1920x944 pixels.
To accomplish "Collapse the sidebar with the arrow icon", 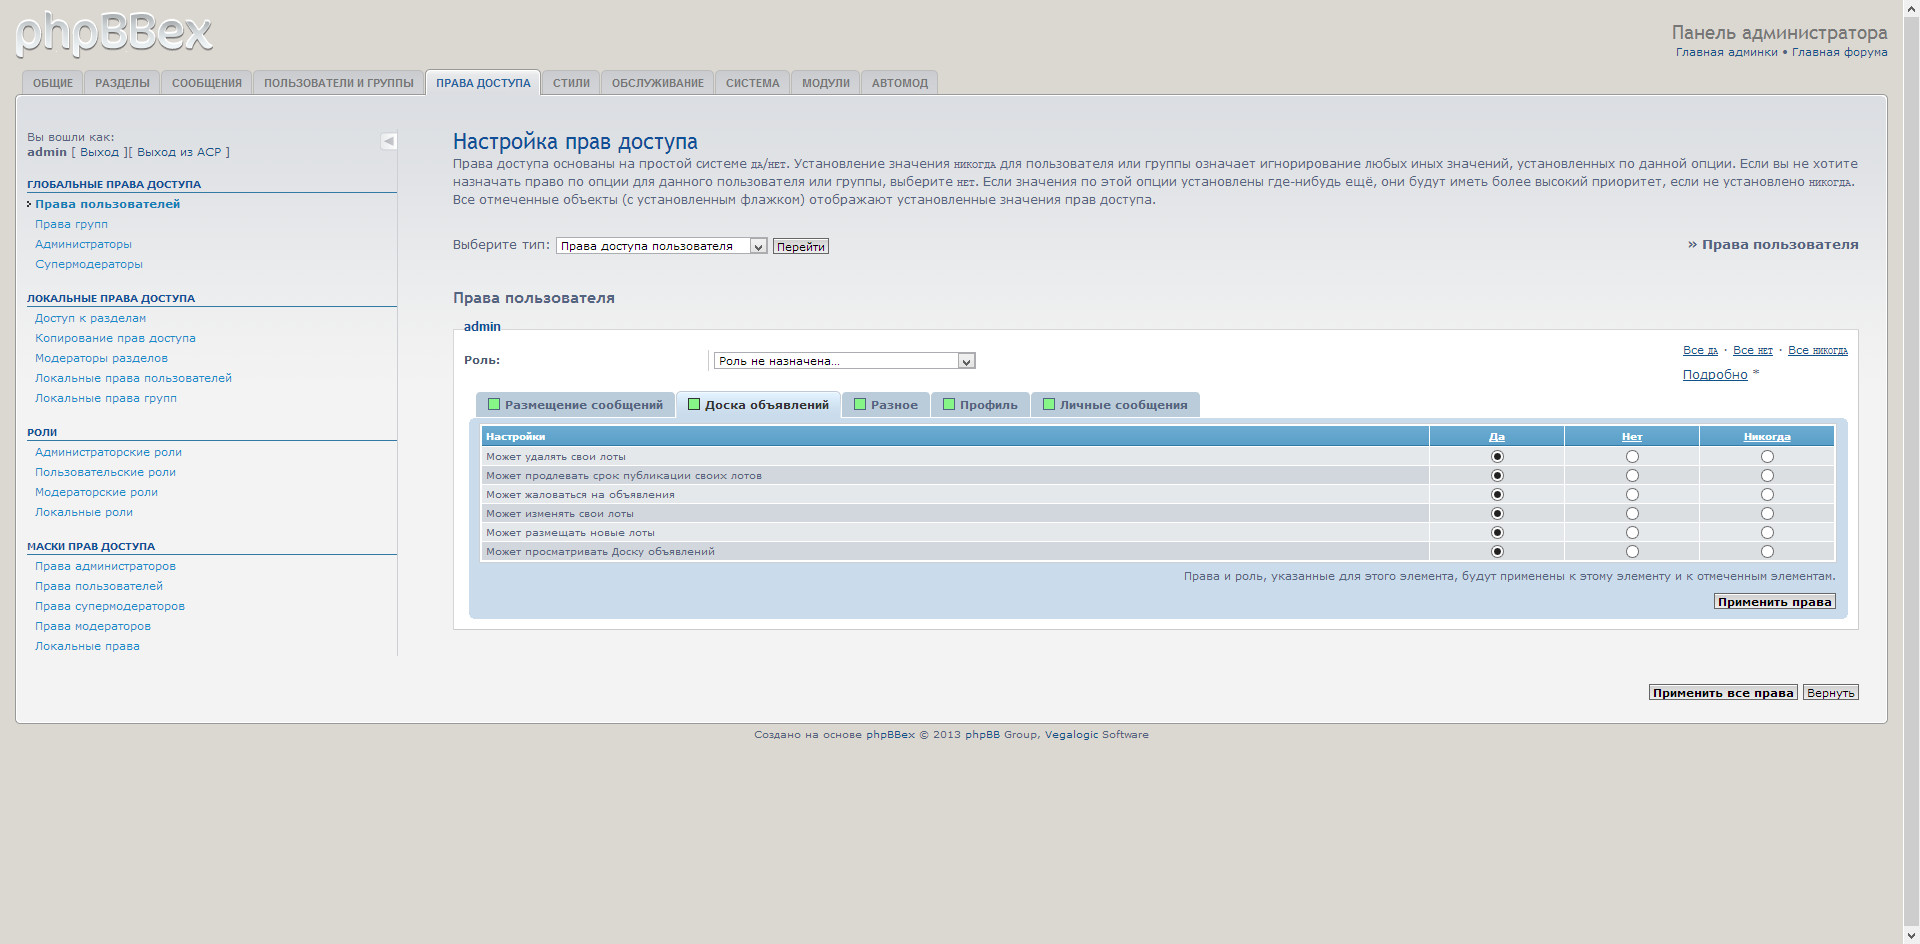I will [389, 141].
